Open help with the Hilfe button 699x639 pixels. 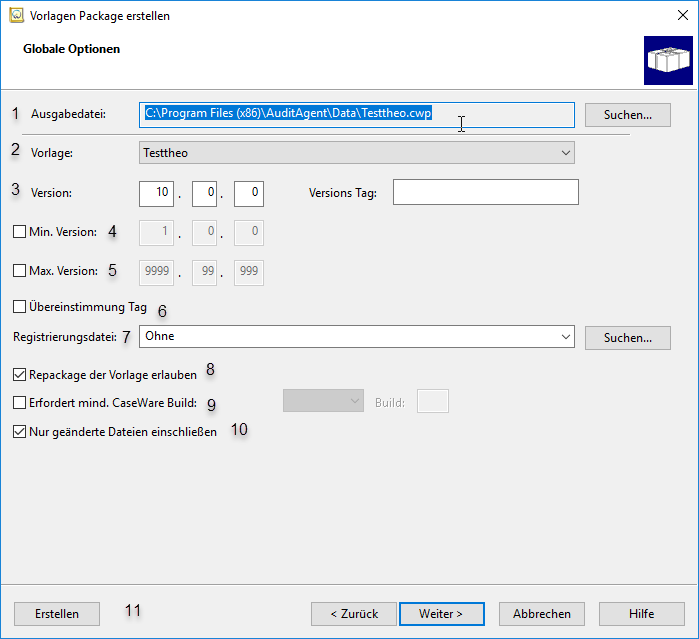(x=641, y=613)
